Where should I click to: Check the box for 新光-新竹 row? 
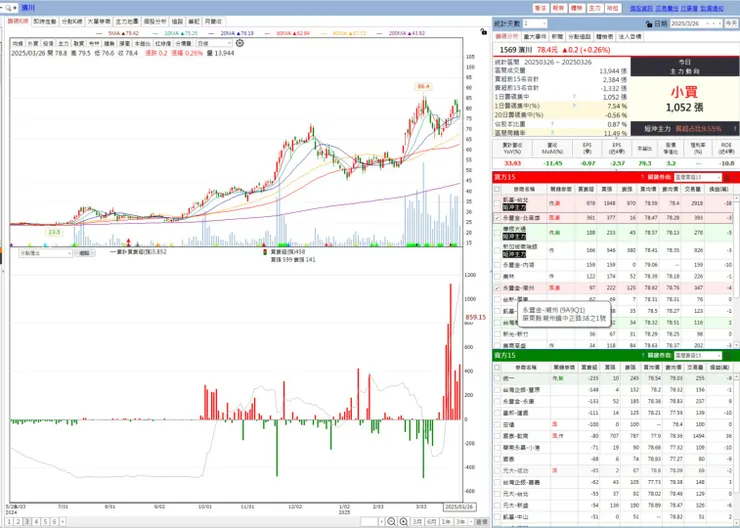pos(497,334)
